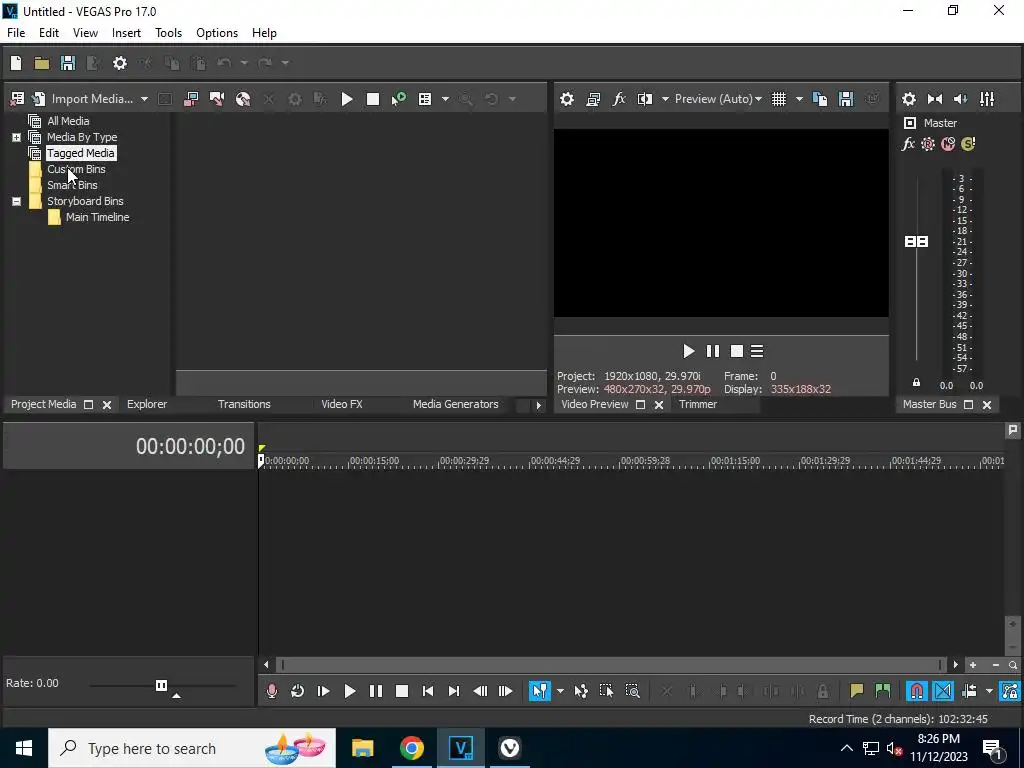The image size is (1024, 768).
Task: Select All Media in the tree
Action: [68, 121]
